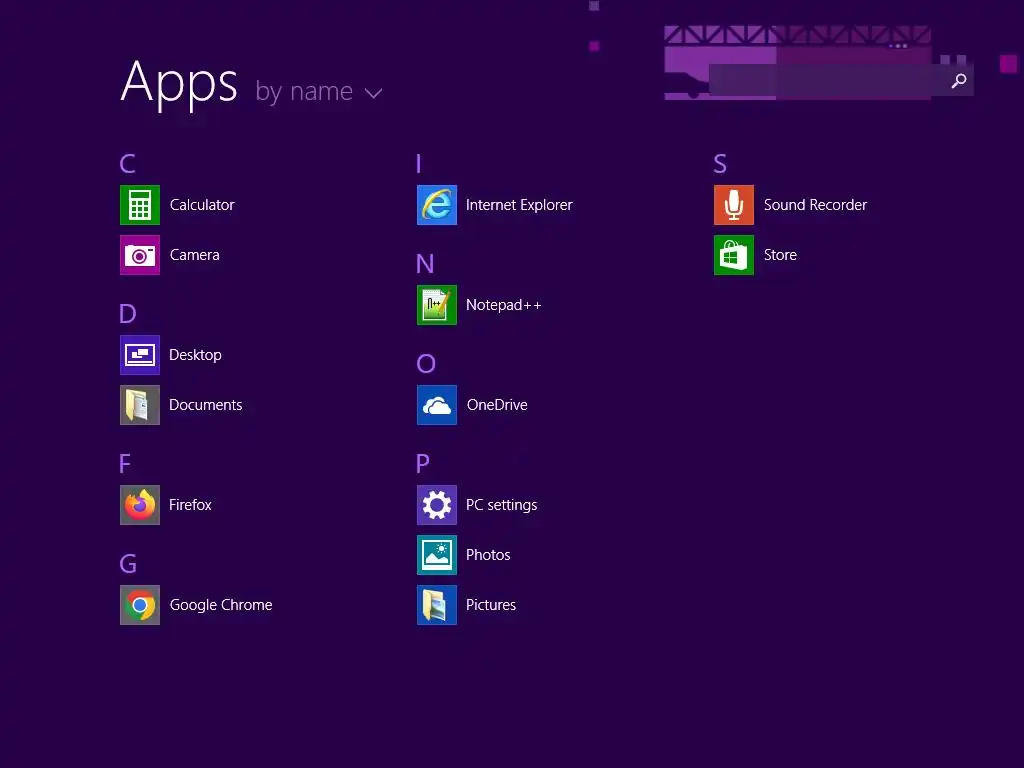Open the Store shopping bag icon

point(734,255)
